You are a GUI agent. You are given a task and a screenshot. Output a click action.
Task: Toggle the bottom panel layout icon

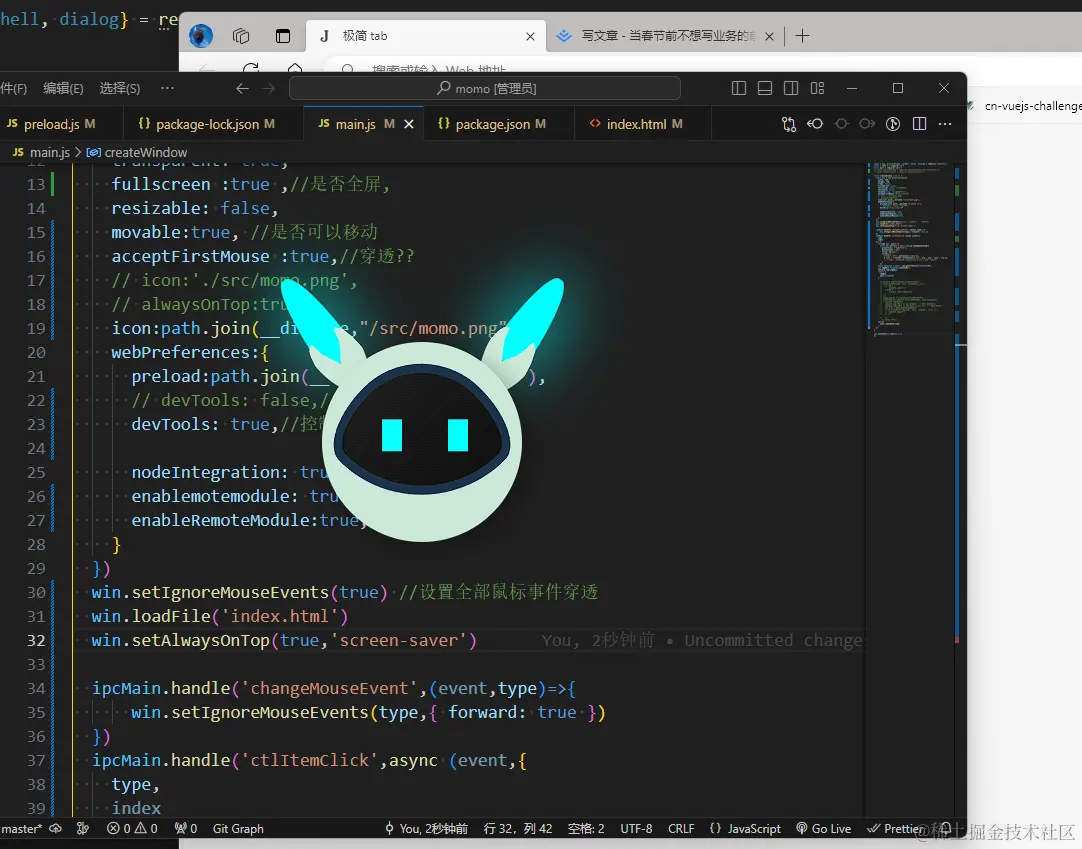(765, 88)
